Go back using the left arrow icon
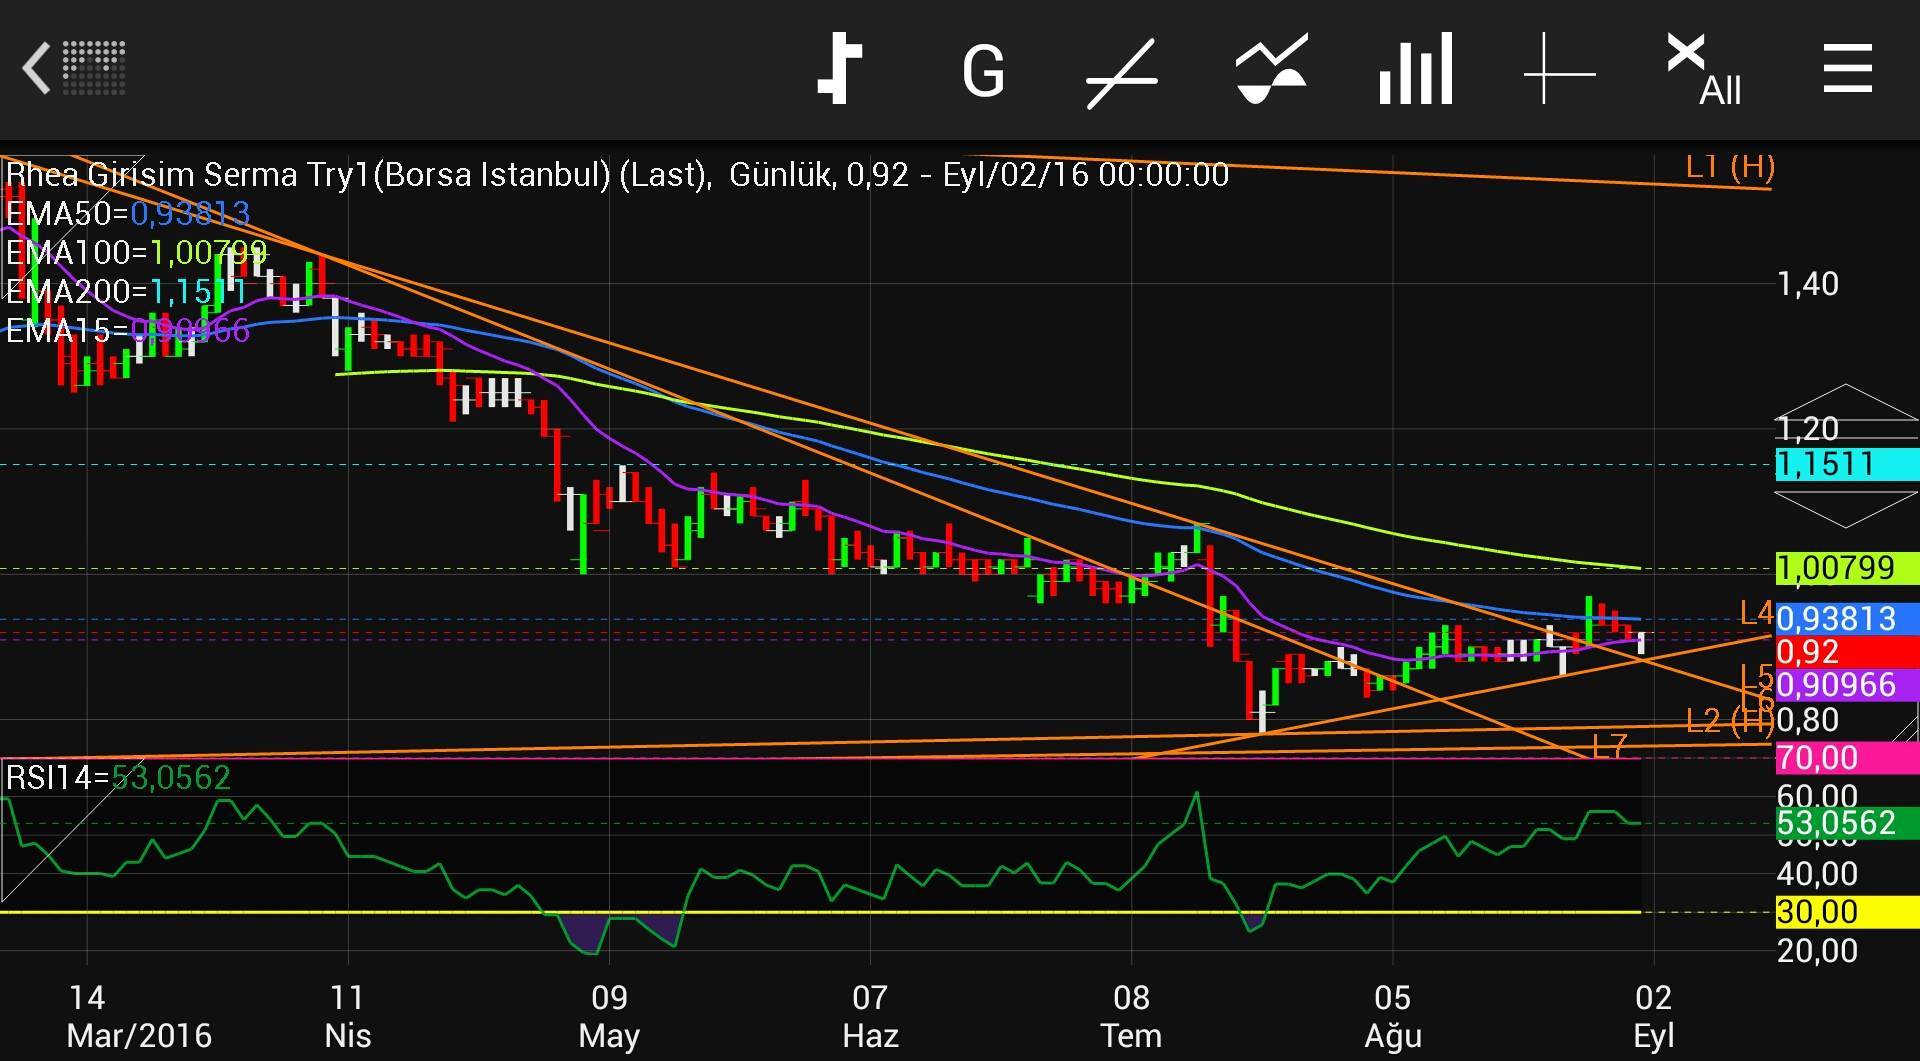The width and height of the screenshot is (1920, 1061). 38,69
